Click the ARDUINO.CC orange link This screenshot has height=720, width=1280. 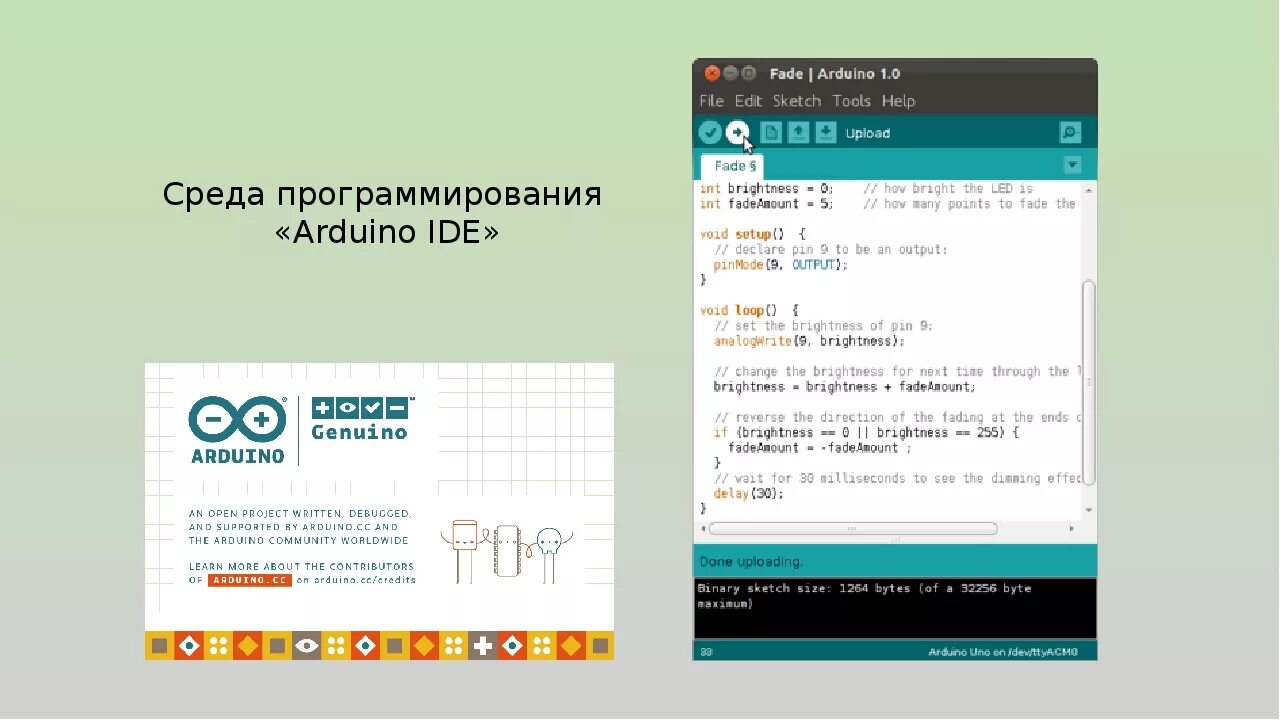(250, 580)
